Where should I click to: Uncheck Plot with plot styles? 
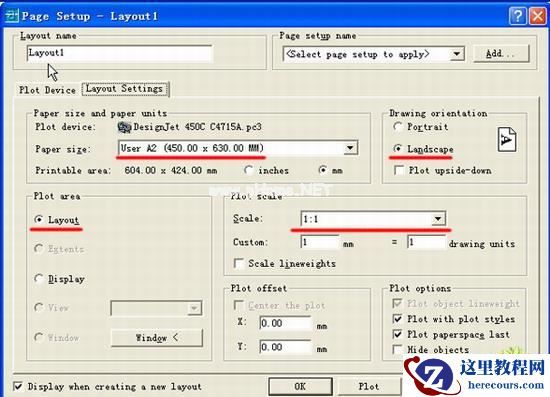point(397,319)
